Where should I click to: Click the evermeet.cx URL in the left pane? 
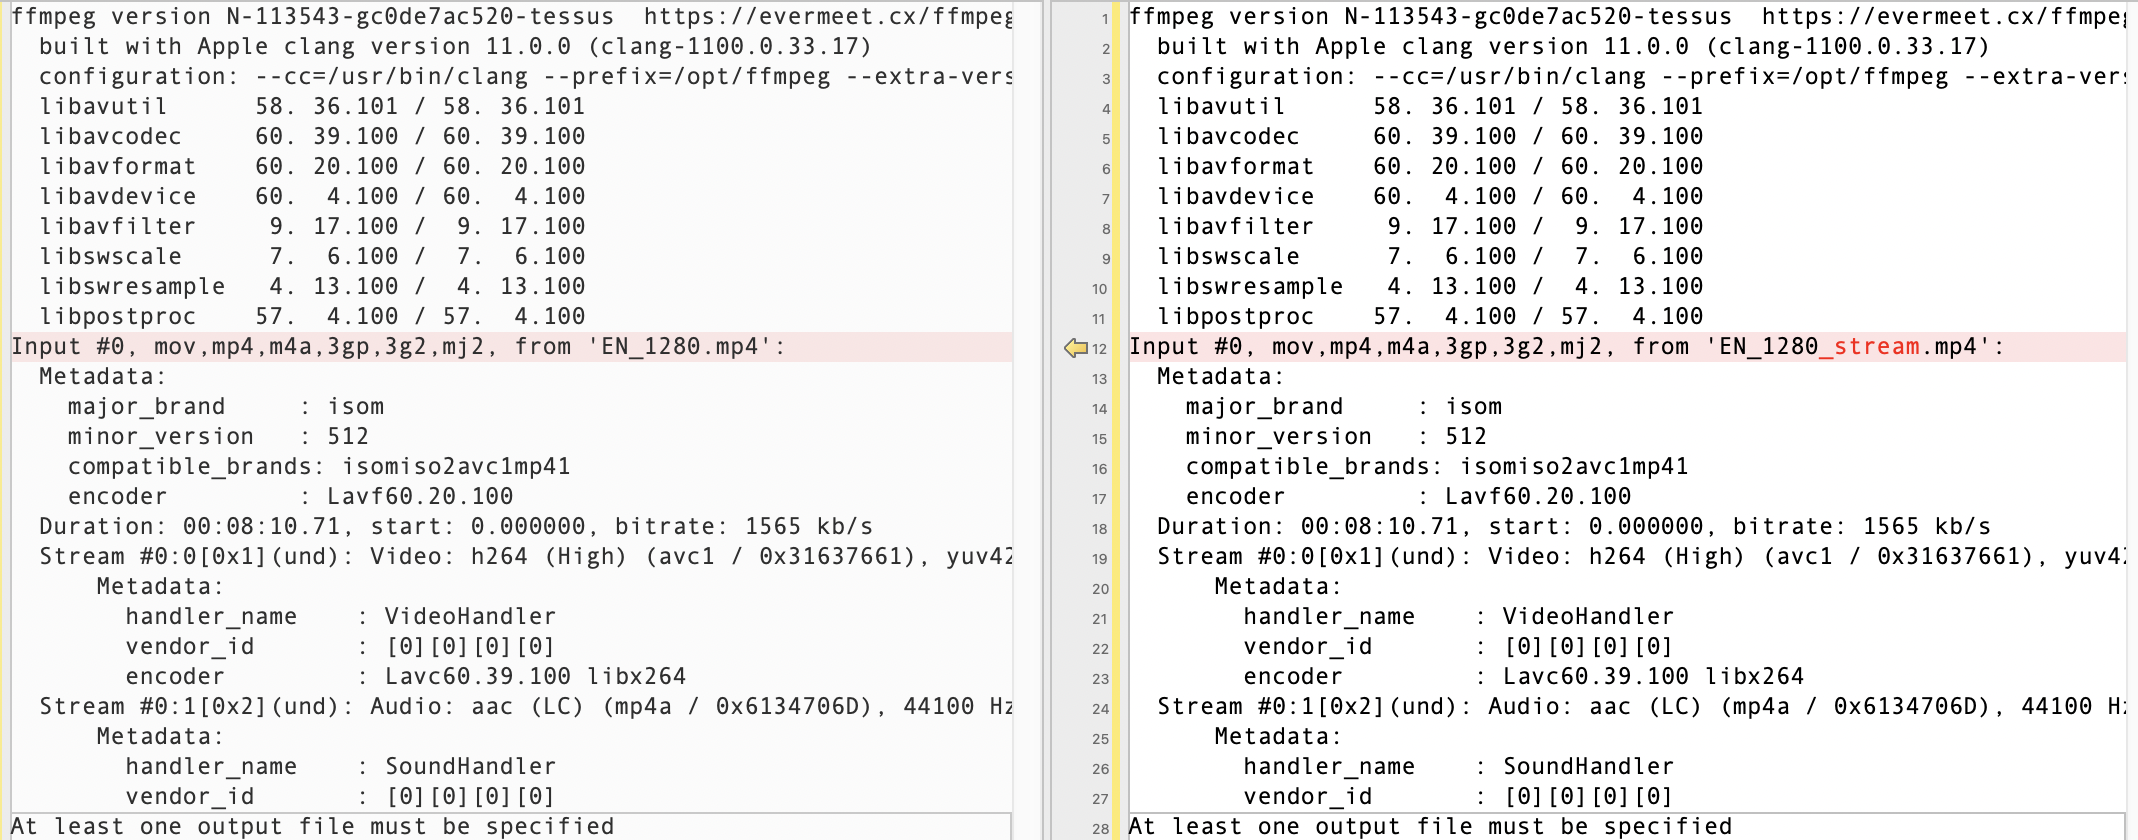click(x=828, y=17)
